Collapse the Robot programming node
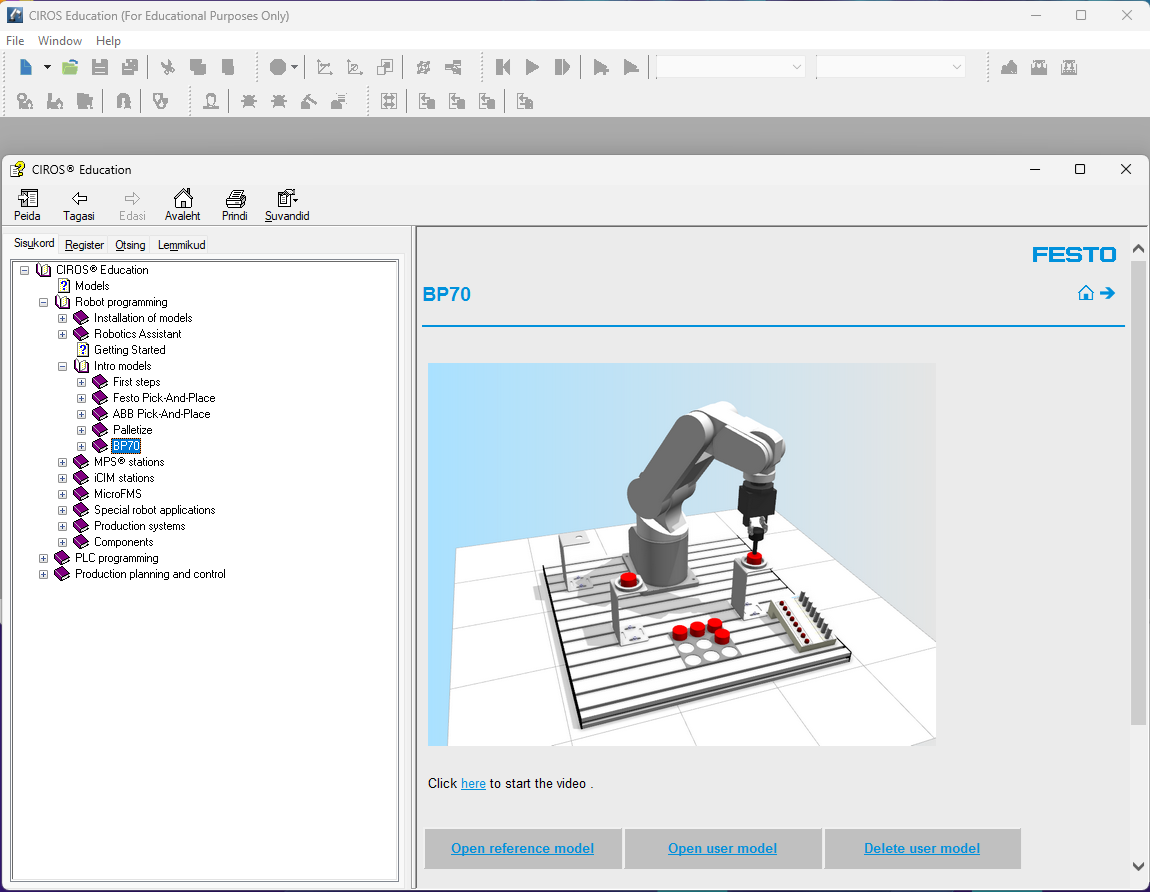 point(43,302)
